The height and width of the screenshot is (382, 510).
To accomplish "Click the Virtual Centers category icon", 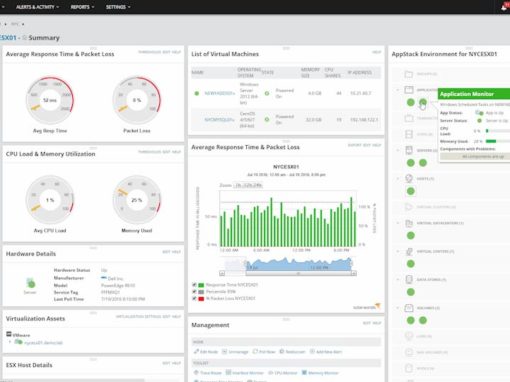I will click(x=409, y=251).
